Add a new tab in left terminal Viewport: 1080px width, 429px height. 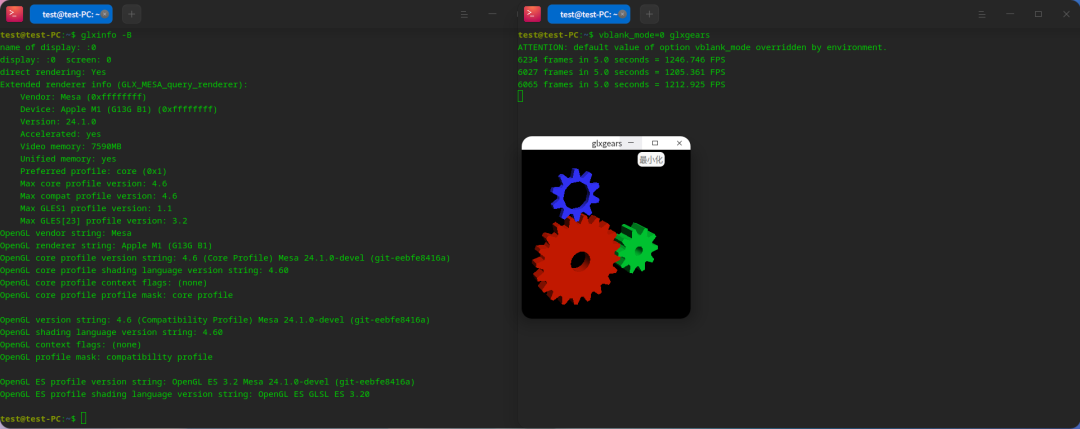point(132,14)
